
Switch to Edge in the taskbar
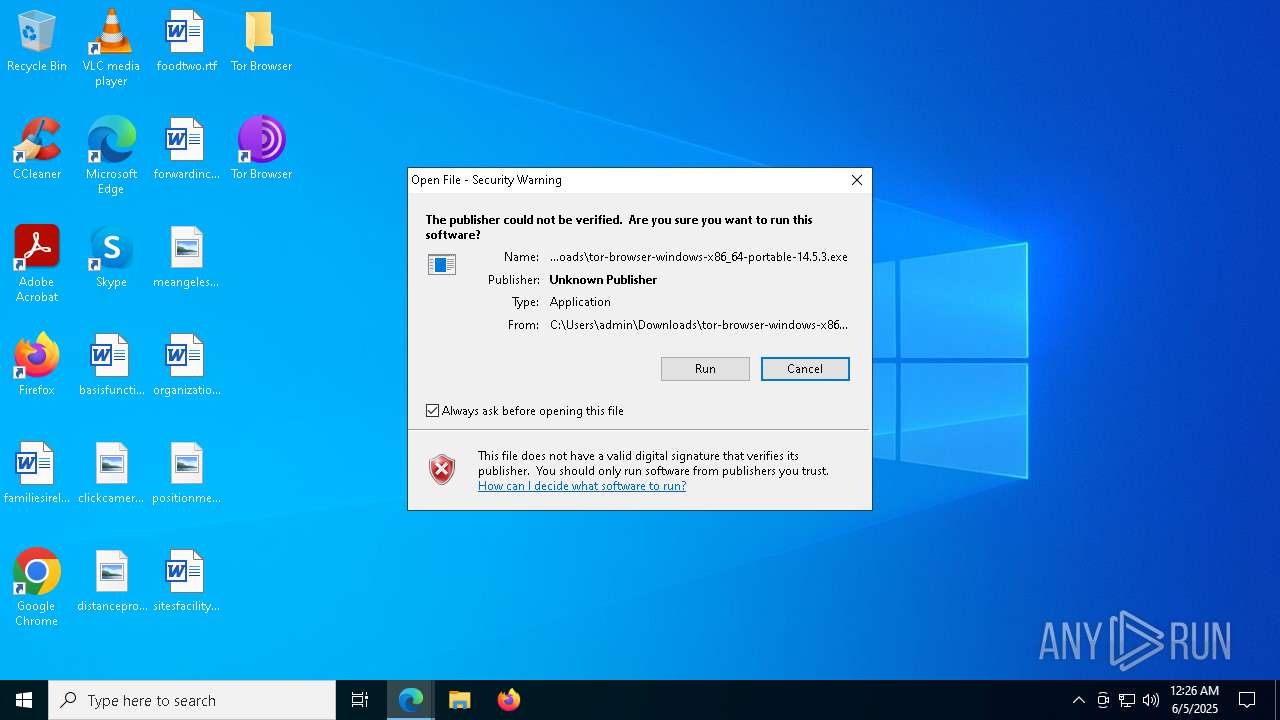411,700
